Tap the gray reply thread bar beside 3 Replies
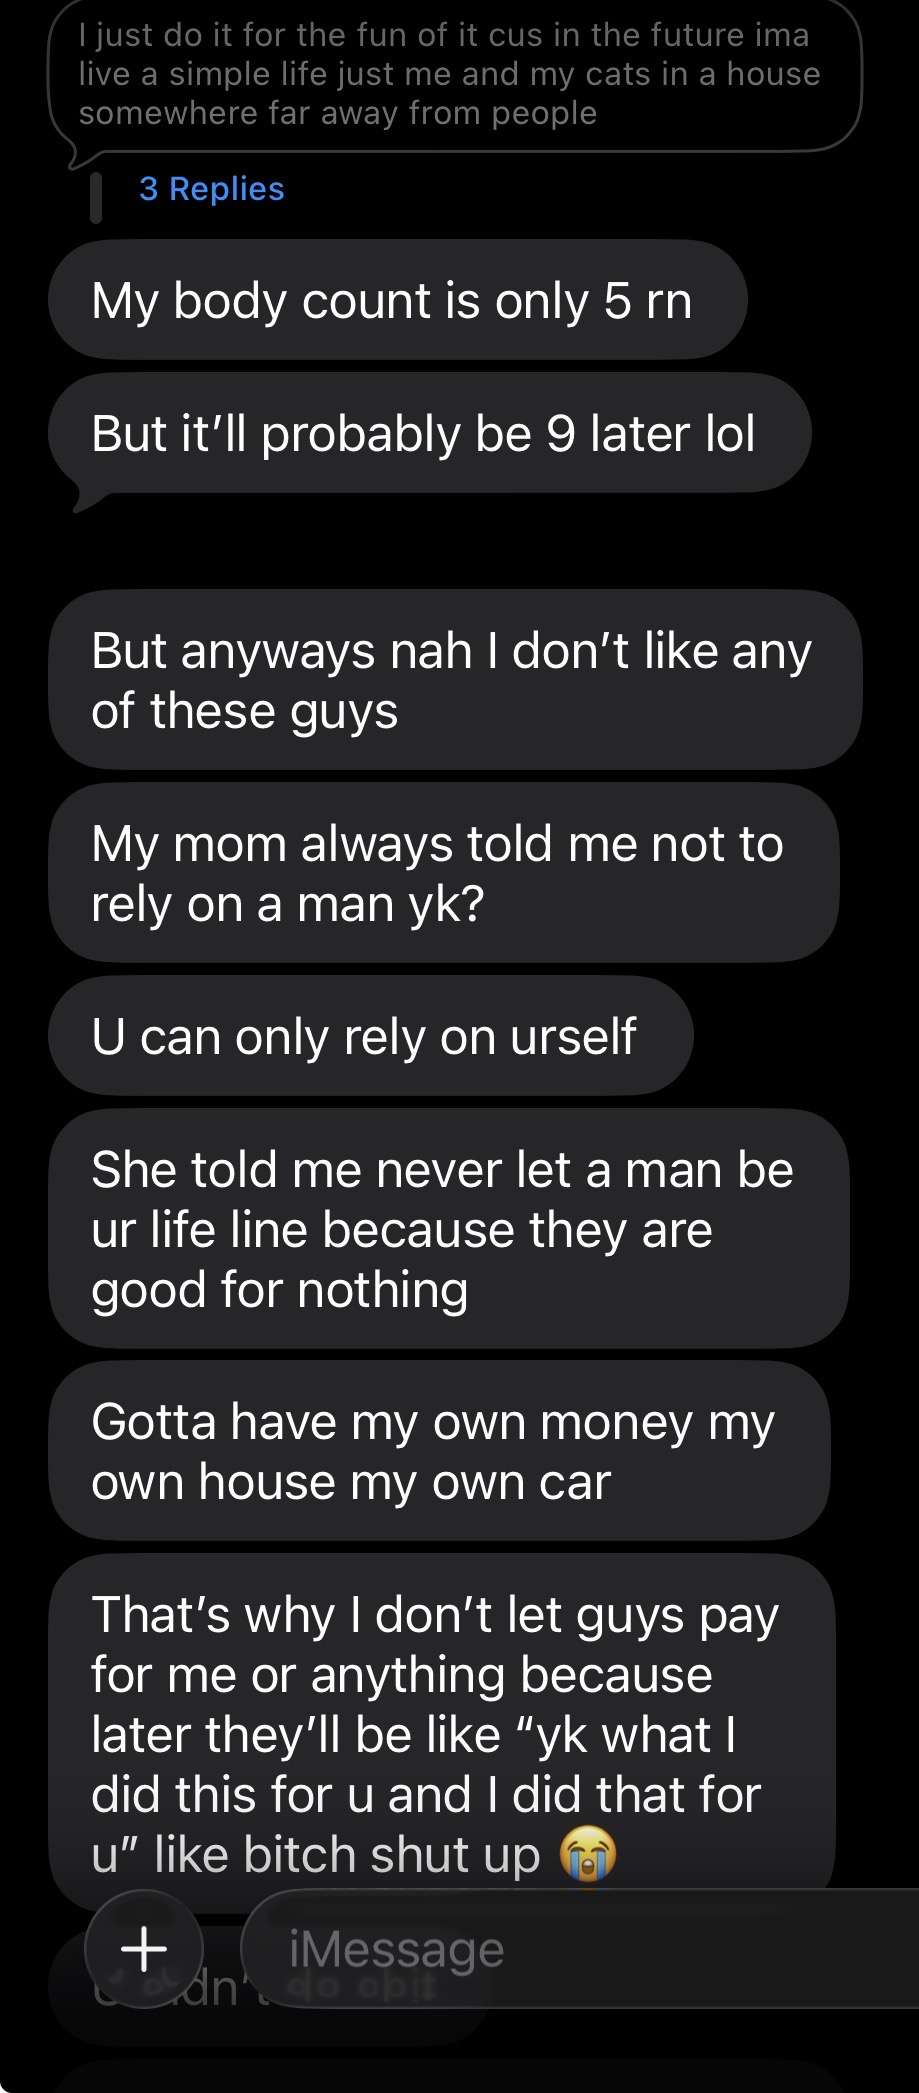 point(96,197)
